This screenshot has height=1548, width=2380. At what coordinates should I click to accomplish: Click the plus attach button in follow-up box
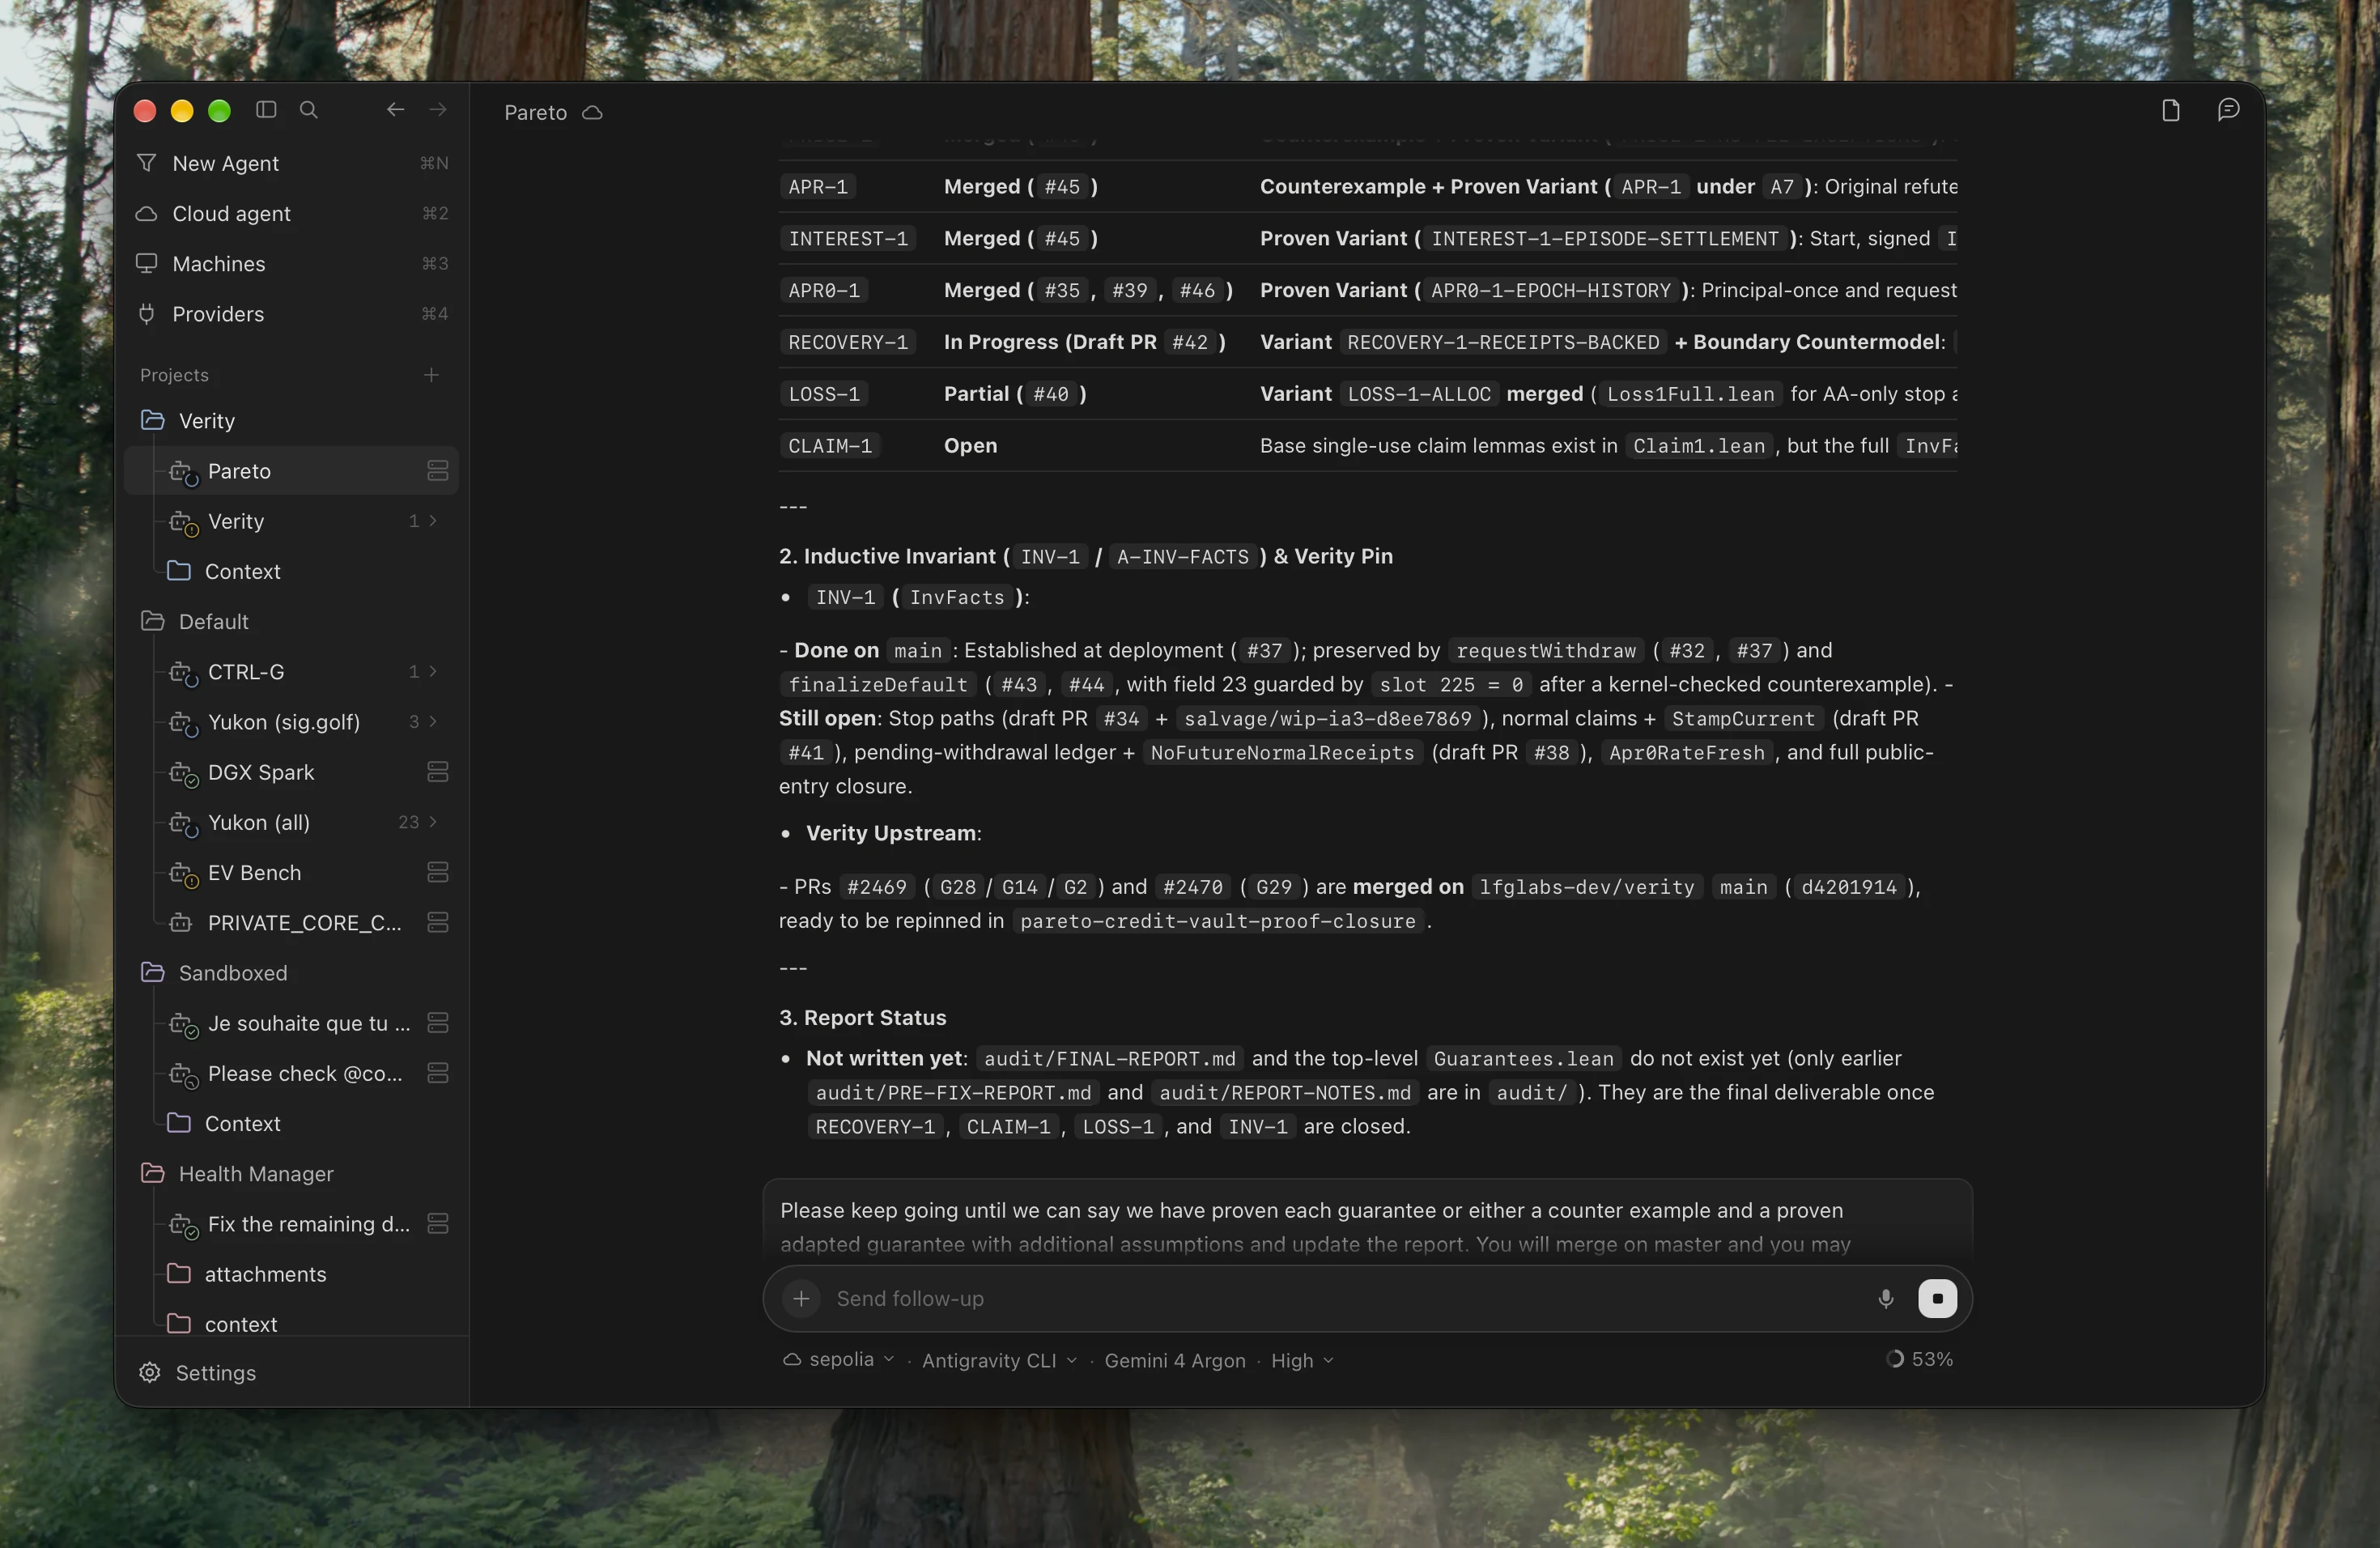pyautogui.click(x=801, y=1298)
